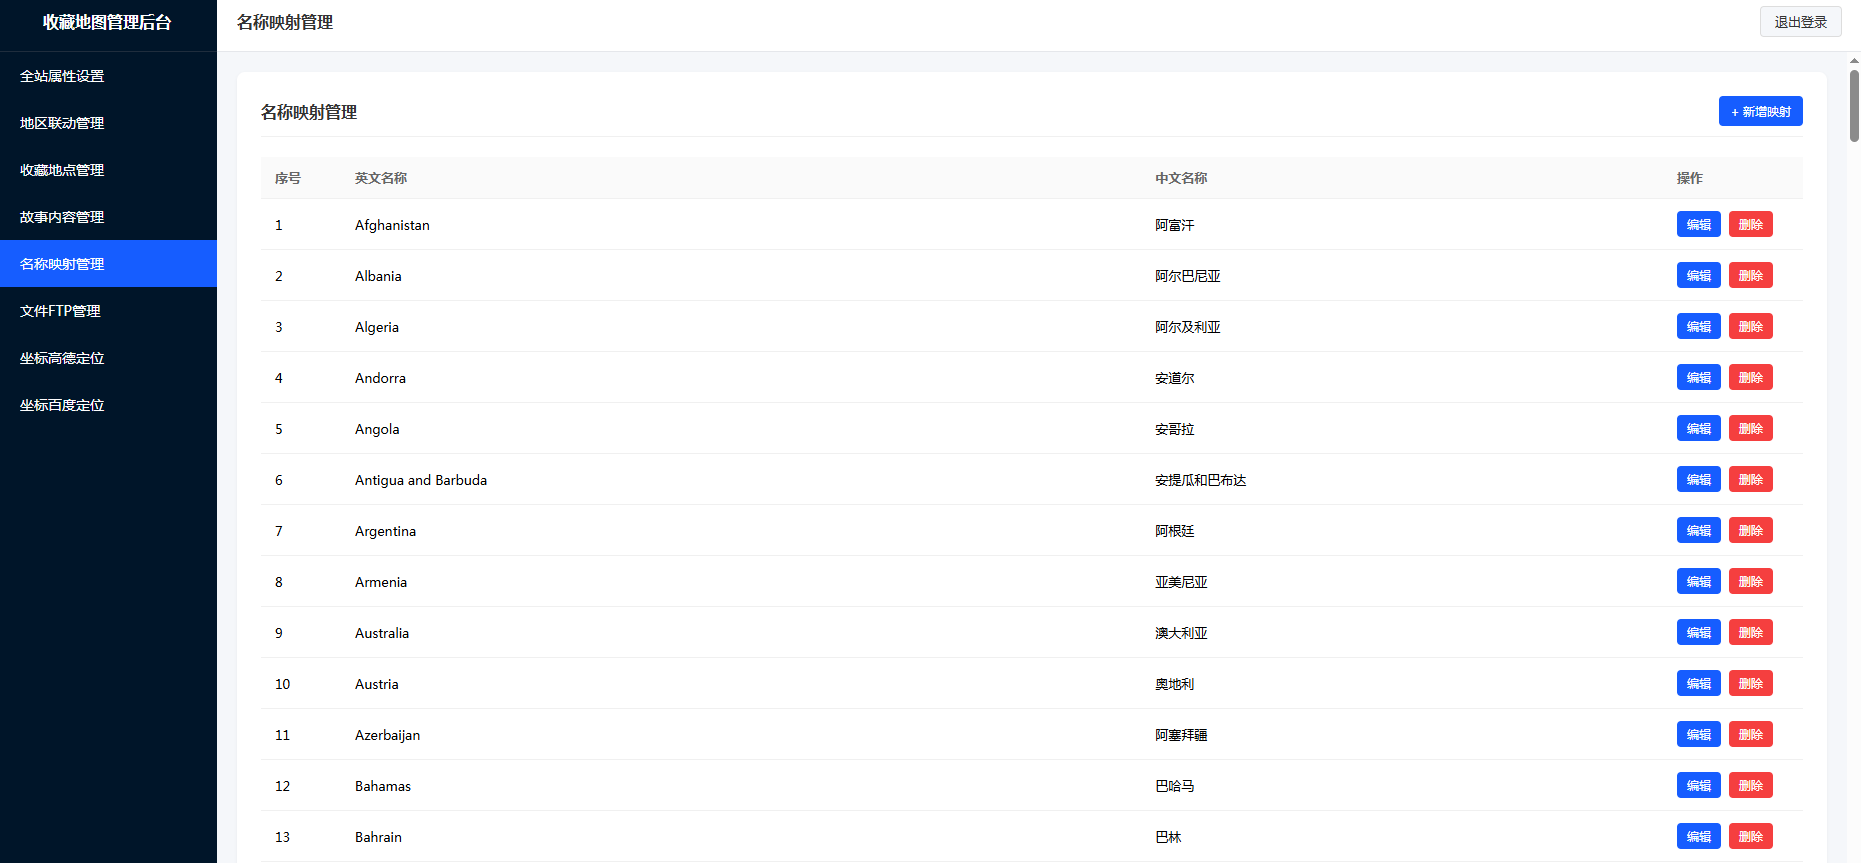The width and height of the screenshot is (1861, 863).
Task: Select Chinese name 阿尔巴尼亚
Action: (1188, 276)
